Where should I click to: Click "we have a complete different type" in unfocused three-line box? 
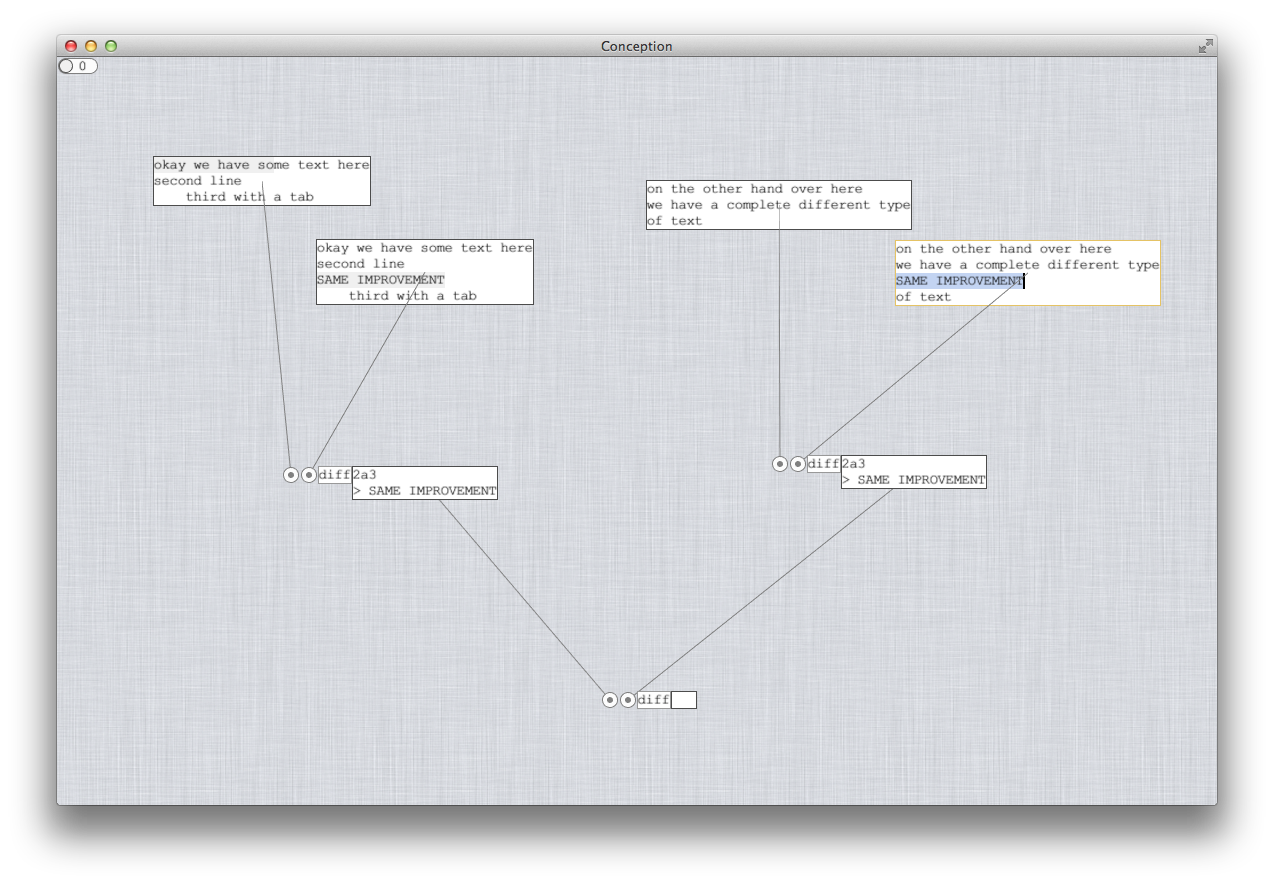click(x=779, y=205)
